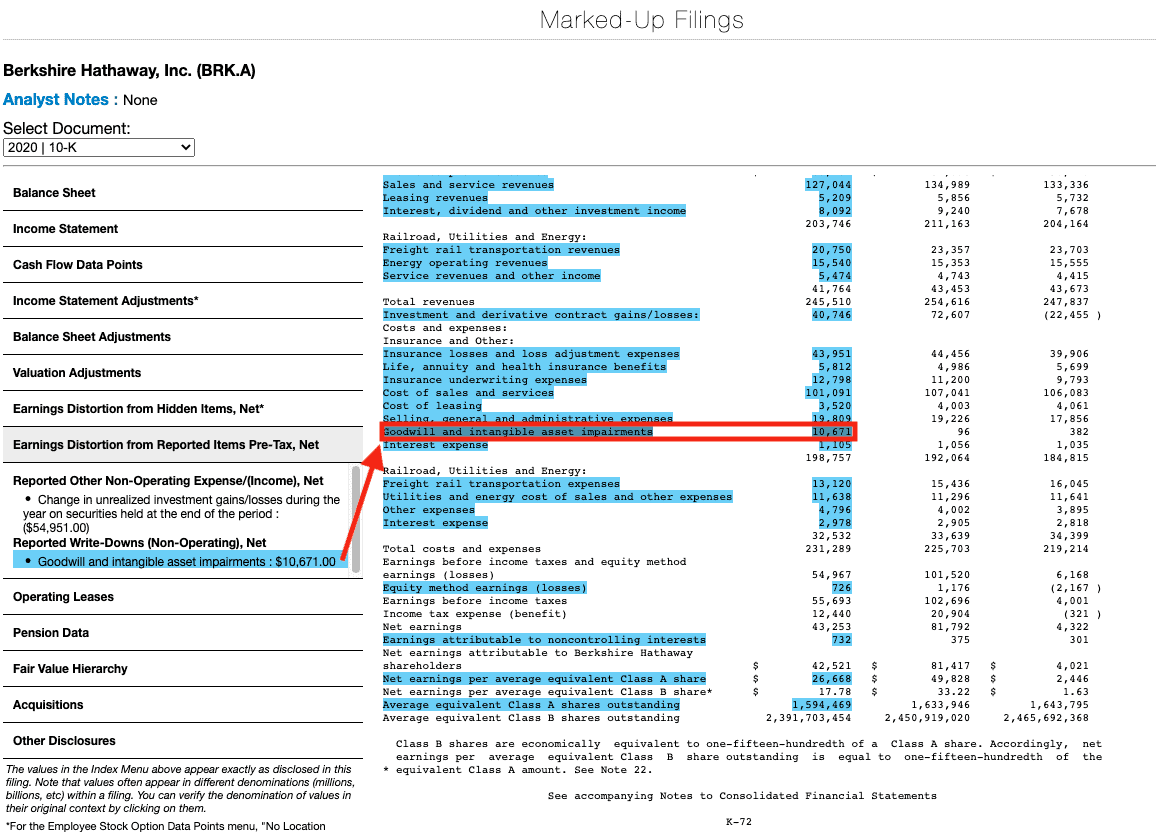
Task: Open the Income Statement section
Action: pos(183,229)
